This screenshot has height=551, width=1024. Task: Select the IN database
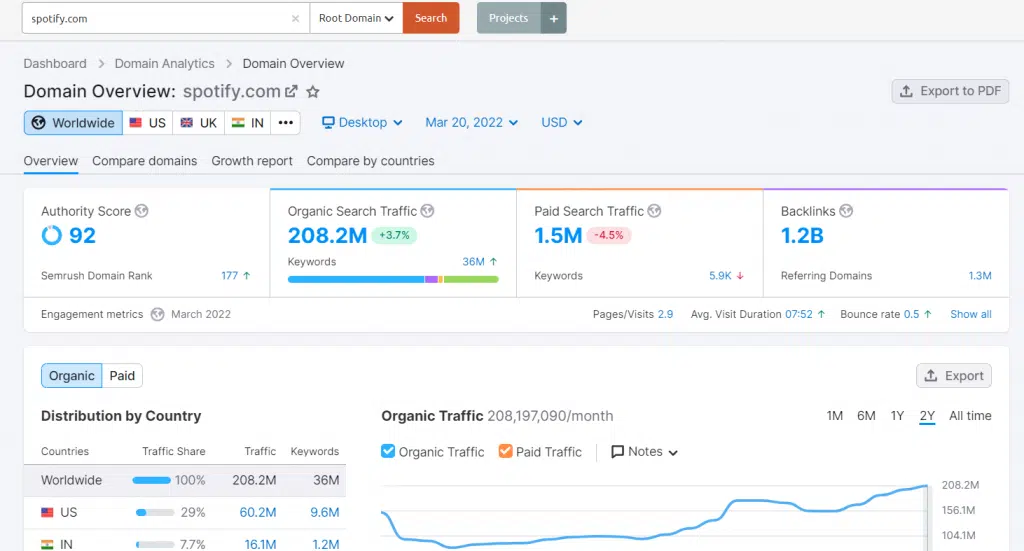(x=248, y=123)
